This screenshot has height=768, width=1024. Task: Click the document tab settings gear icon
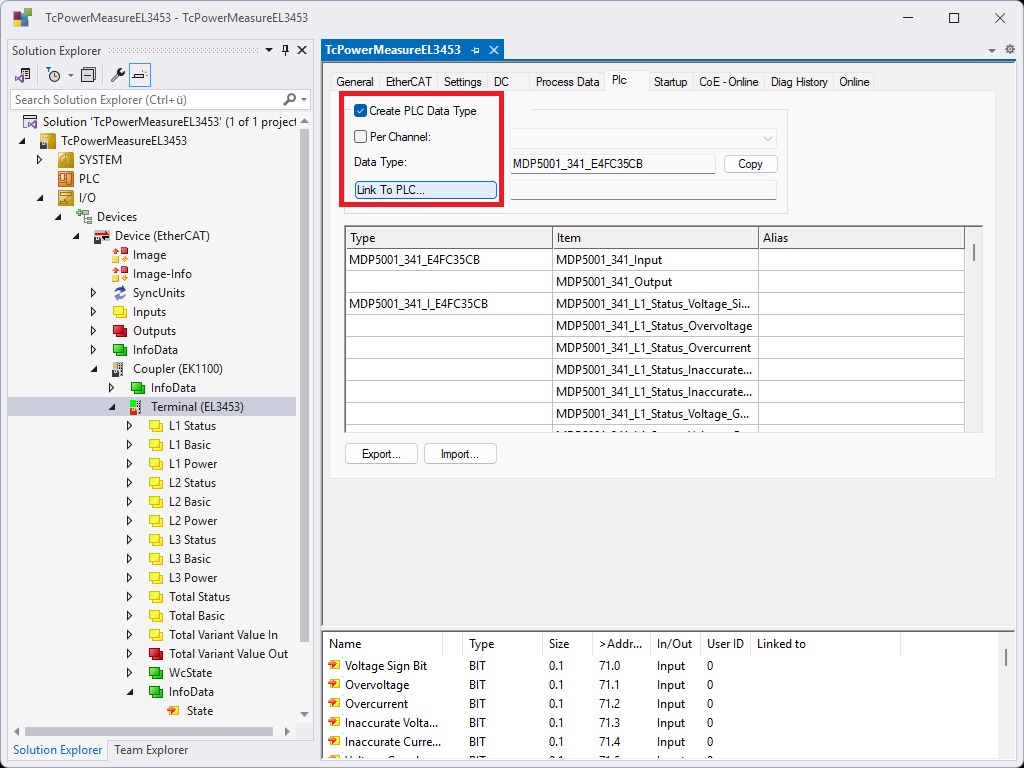tap(1009, 49)
